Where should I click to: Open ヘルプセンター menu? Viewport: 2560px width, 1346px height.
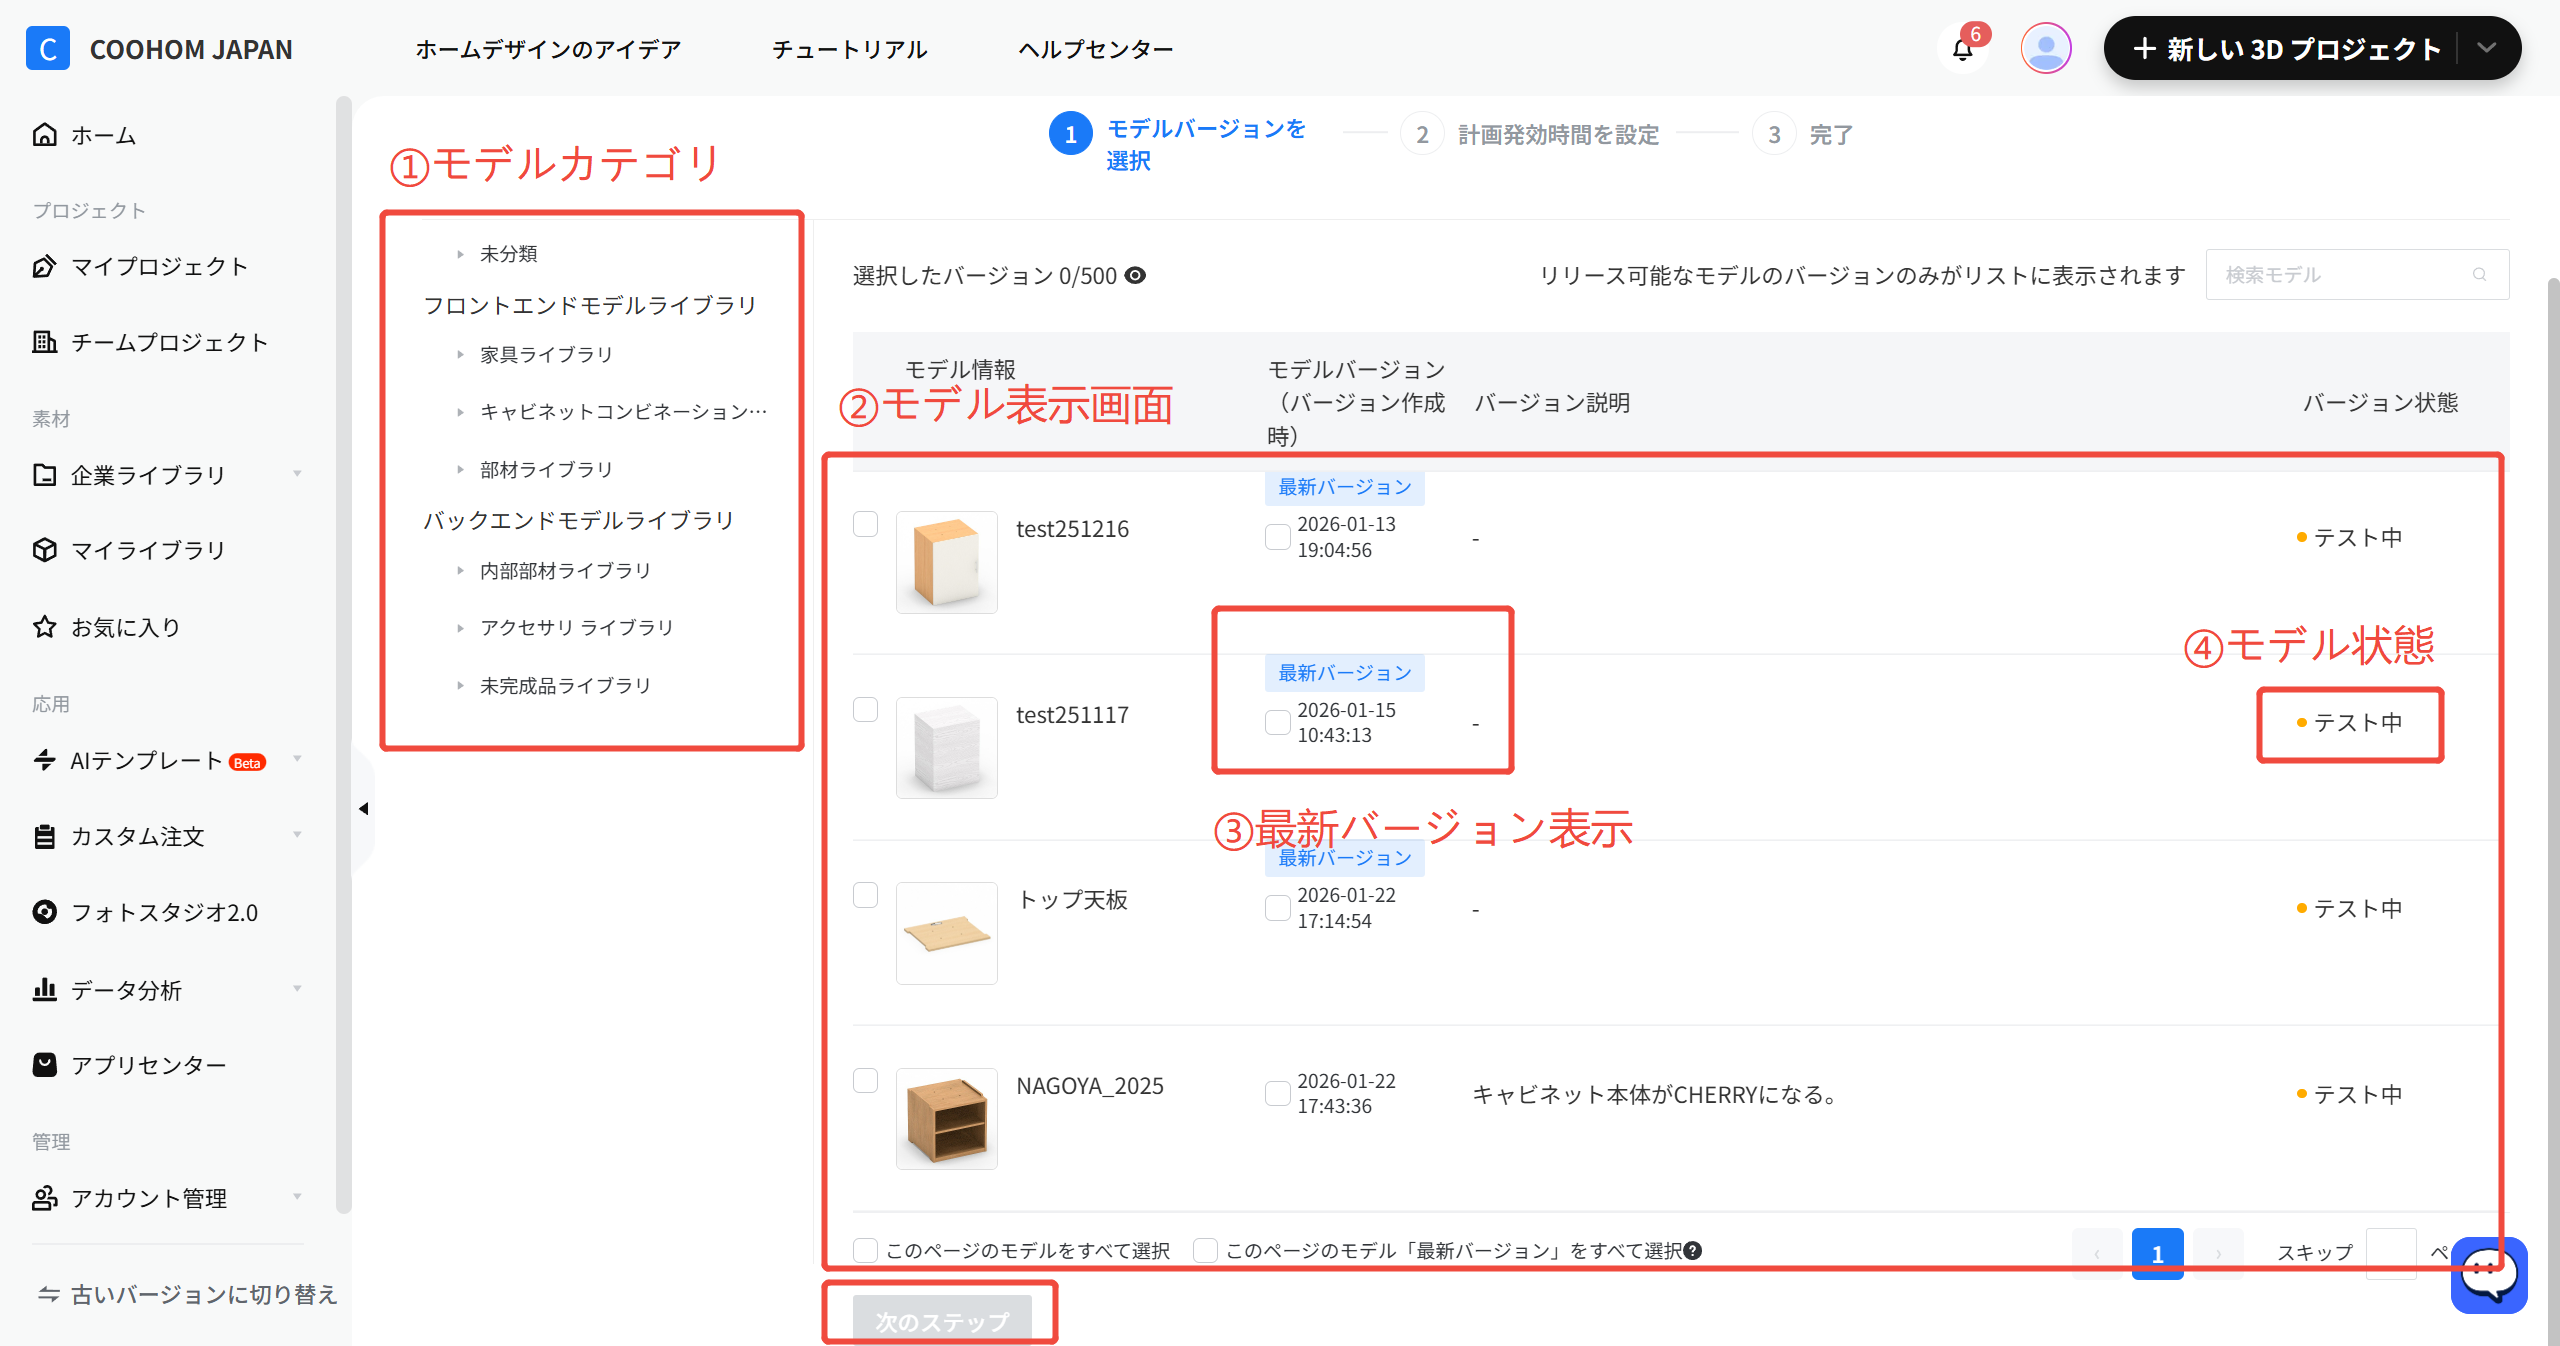point(1095,49)
